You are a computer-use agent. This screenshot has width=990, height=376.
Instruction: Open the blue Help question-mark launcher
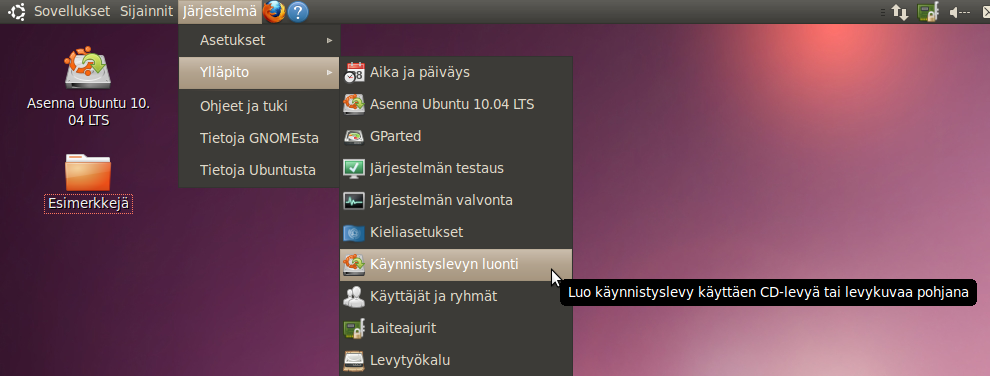pyautogui.click(x=298, y=11)
